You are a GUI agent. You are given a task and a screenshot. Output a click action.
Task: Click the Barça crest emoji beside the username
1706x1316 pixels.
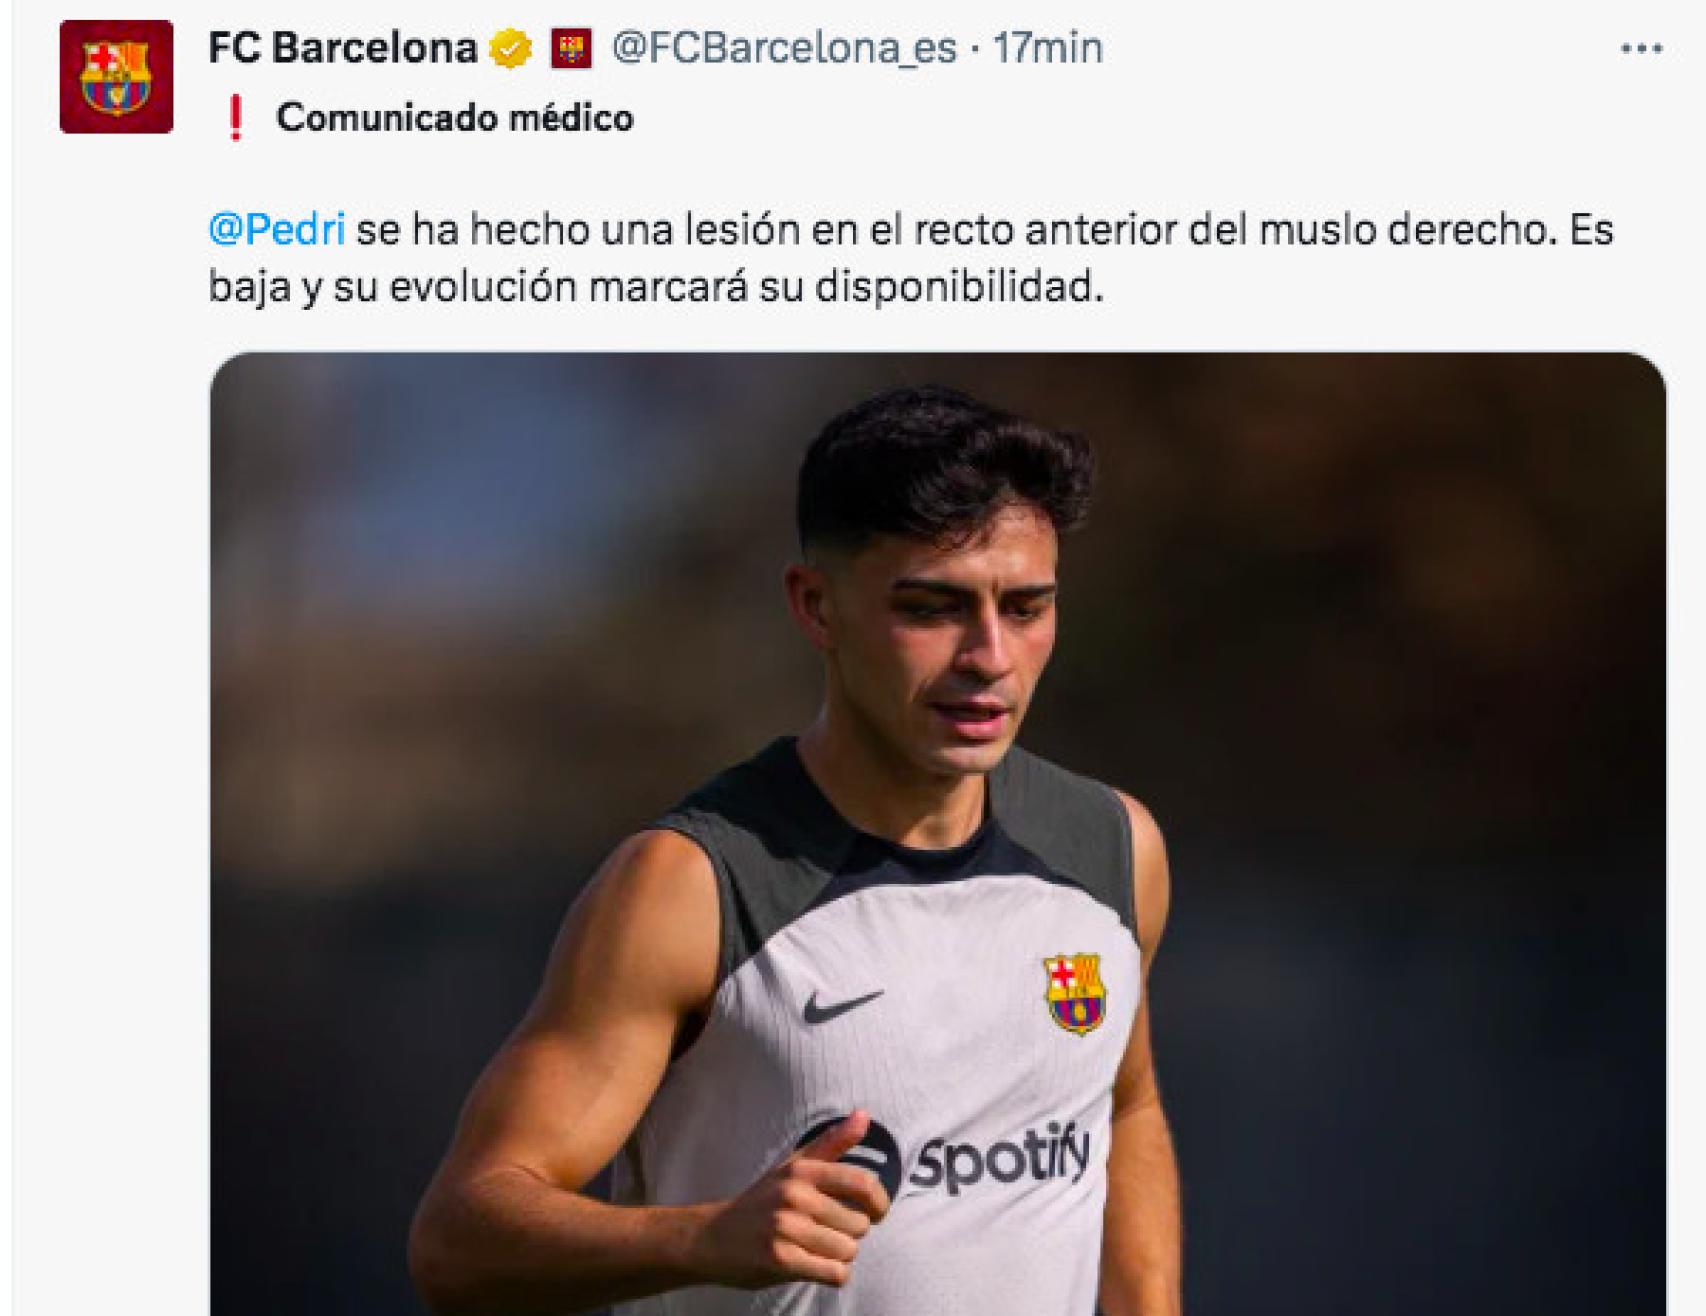point(572,46)
